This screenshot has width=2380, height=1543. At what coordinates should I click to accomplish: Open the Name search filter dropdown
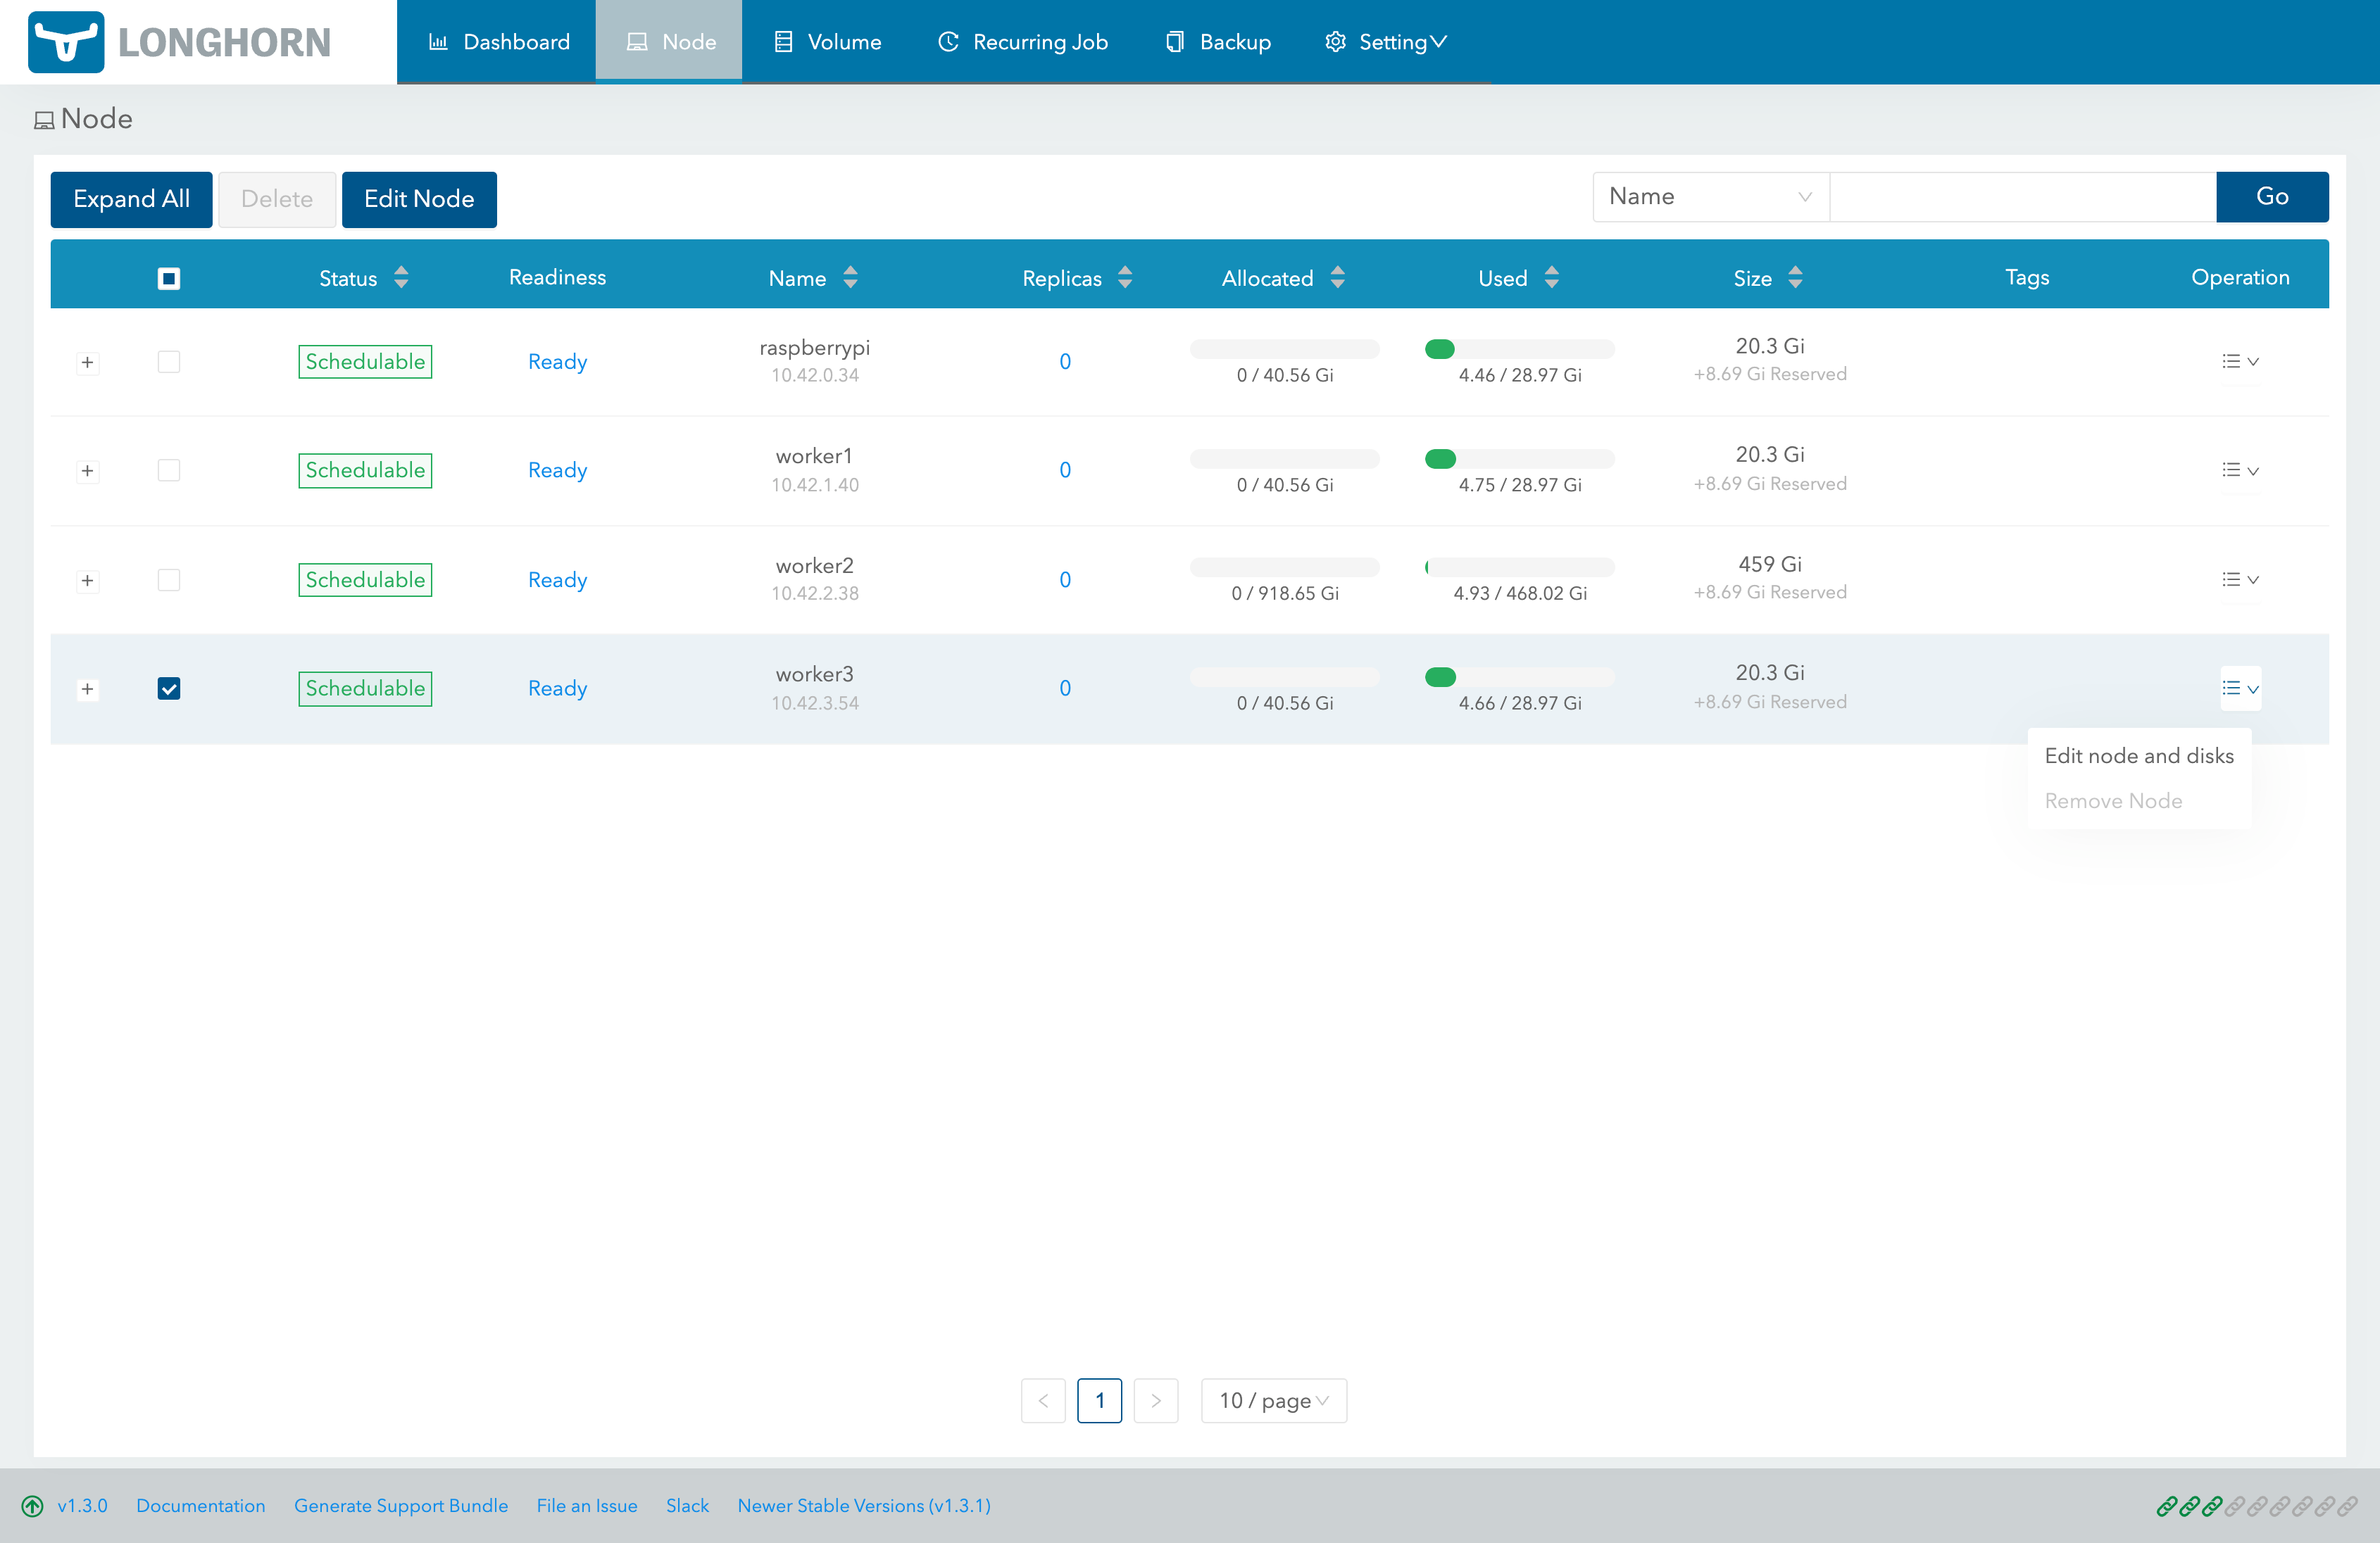(x=1710, y=196)
